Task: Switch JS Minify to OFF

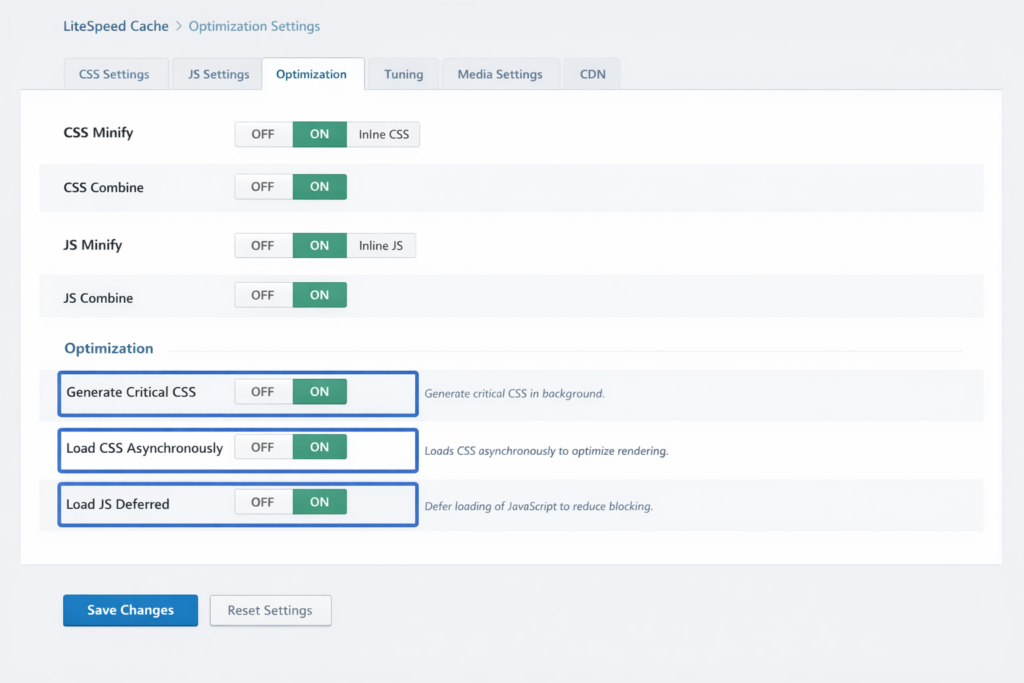Action: pos(263,245)
